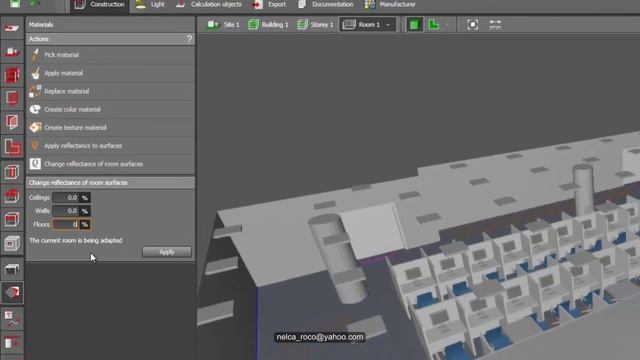
Task: Open the red cube outline sidebar icon
Action: pos(12,220)
